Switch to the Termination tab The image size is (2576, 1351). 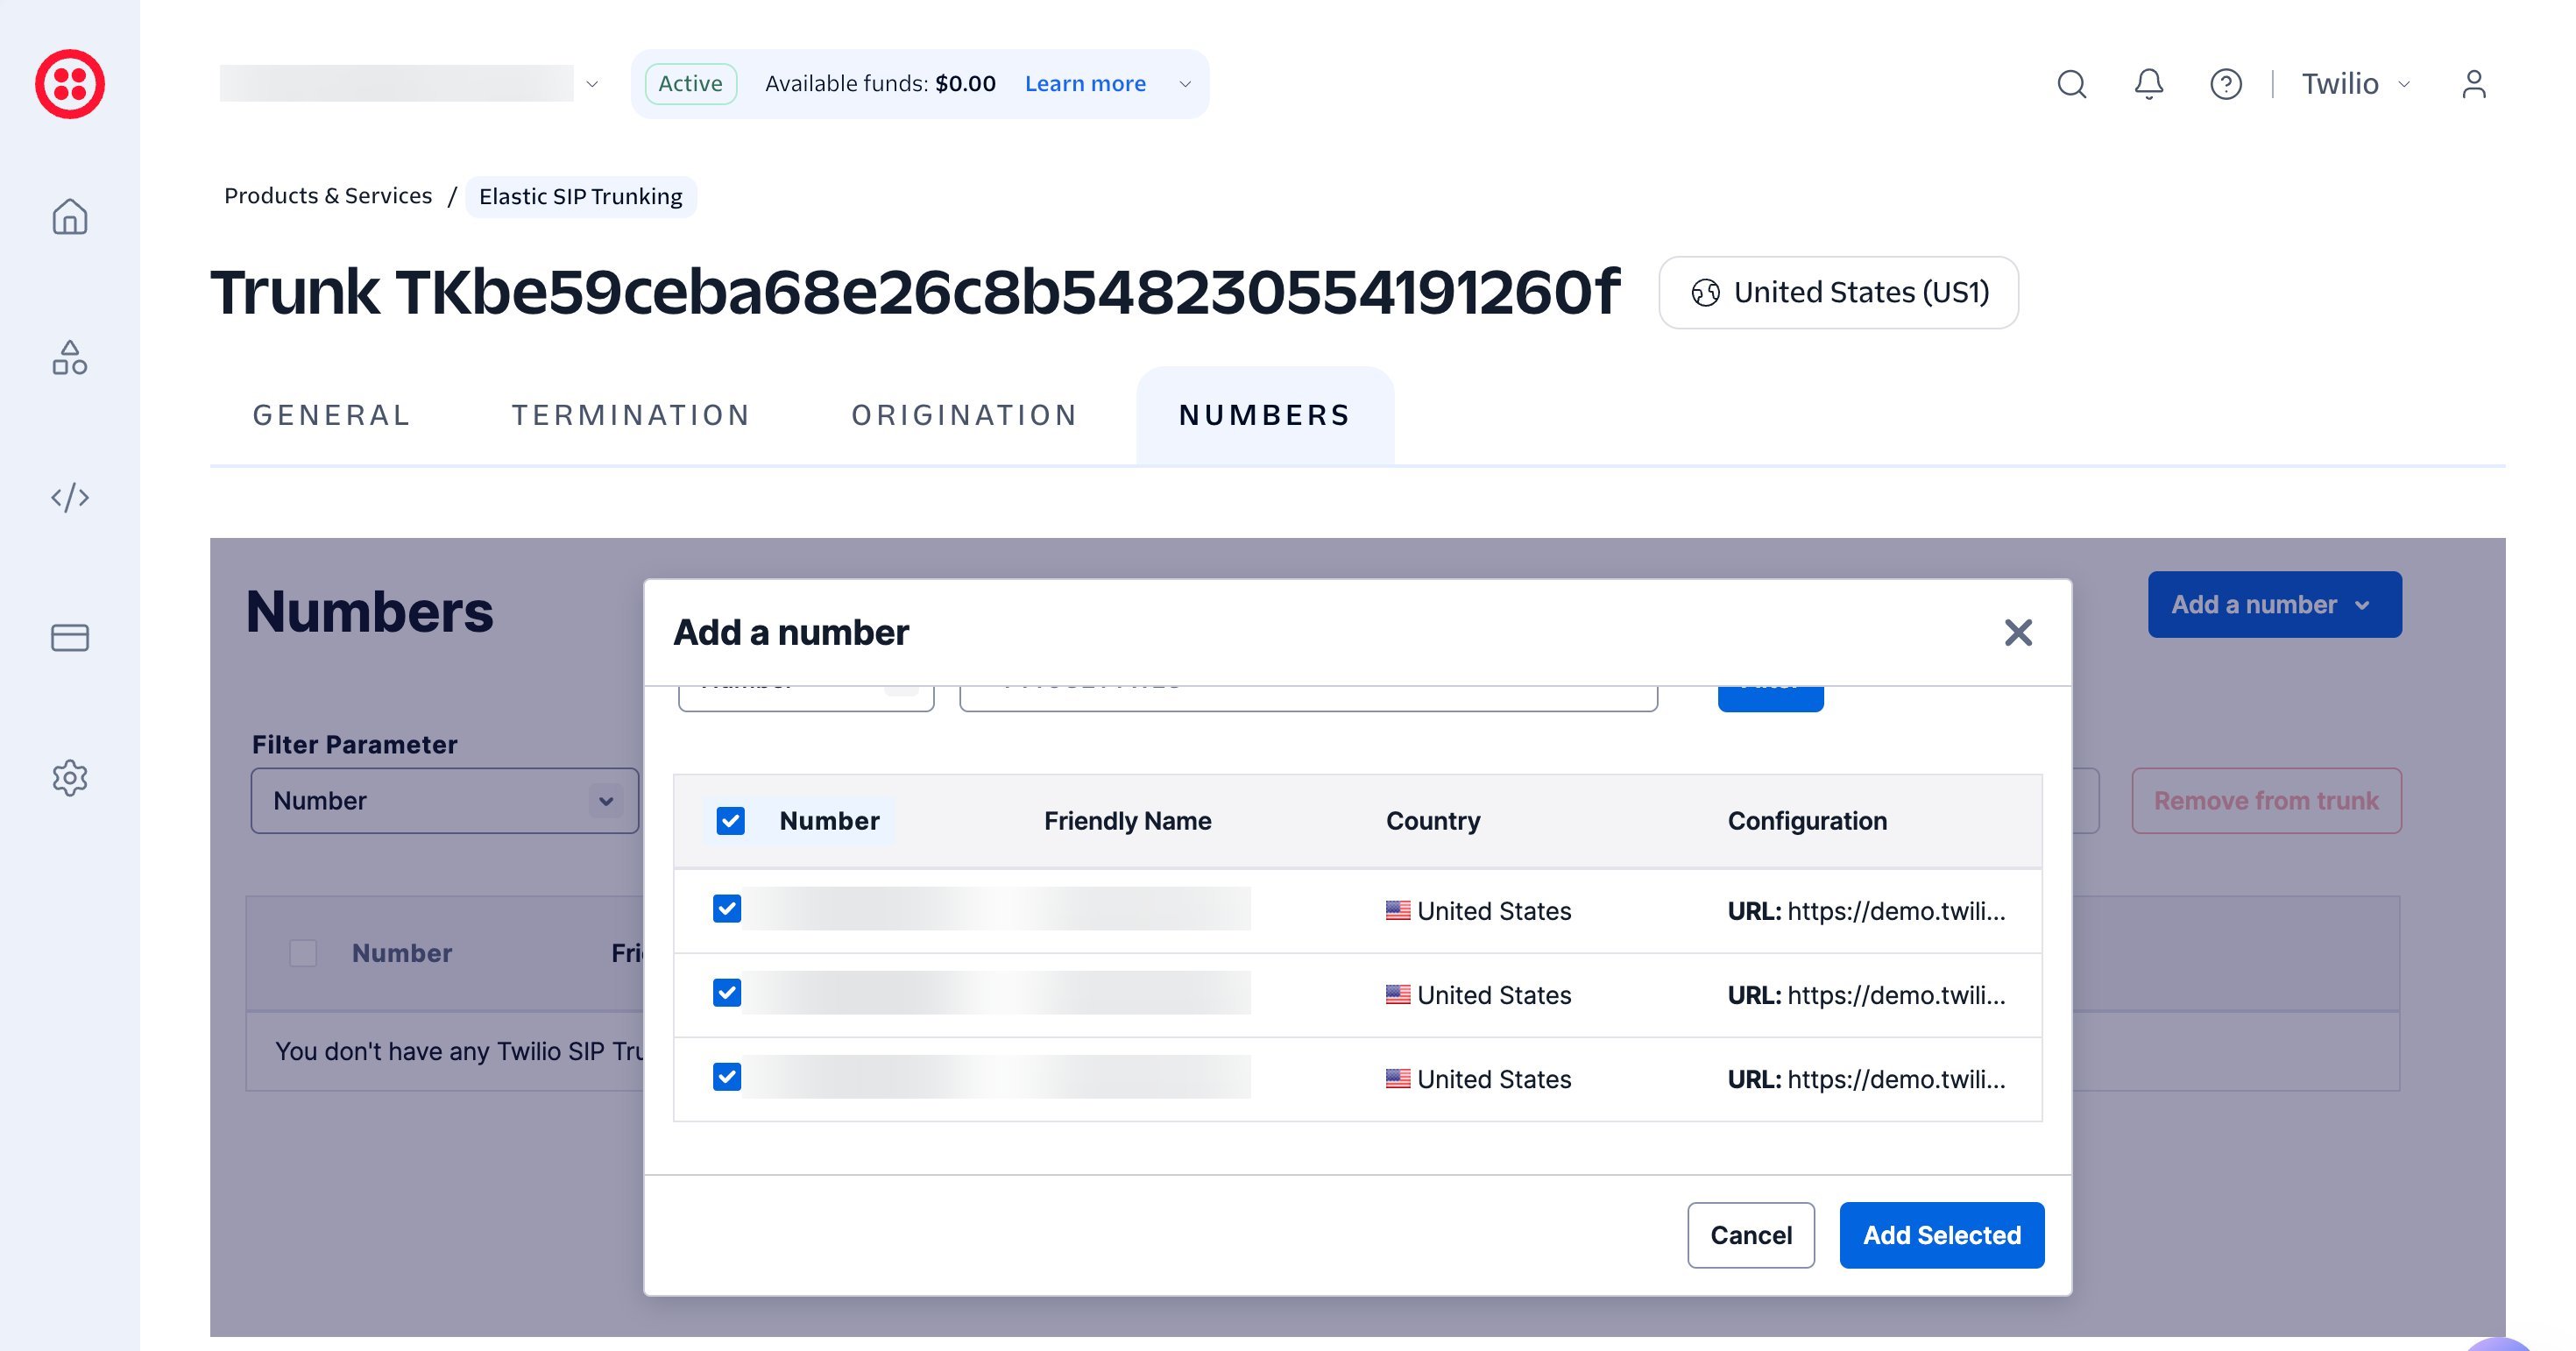tap(631, 415)
